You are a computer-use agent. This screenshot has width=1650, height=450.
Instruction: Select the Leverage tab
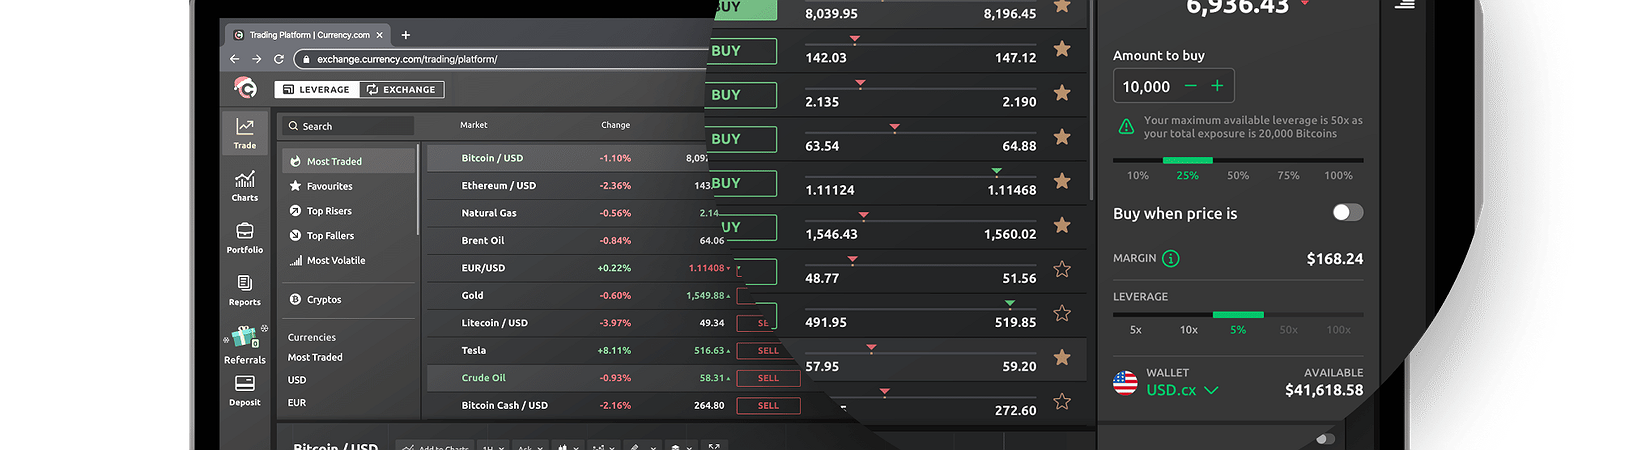tap(316, 89)
